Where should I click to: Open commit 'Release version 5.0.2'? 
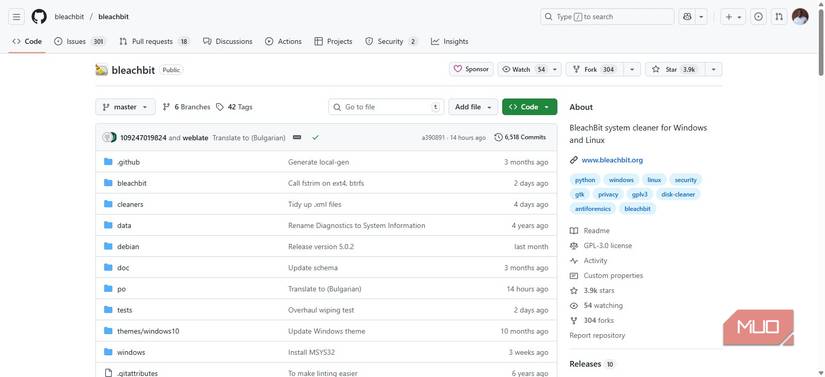tap(321, 247)
